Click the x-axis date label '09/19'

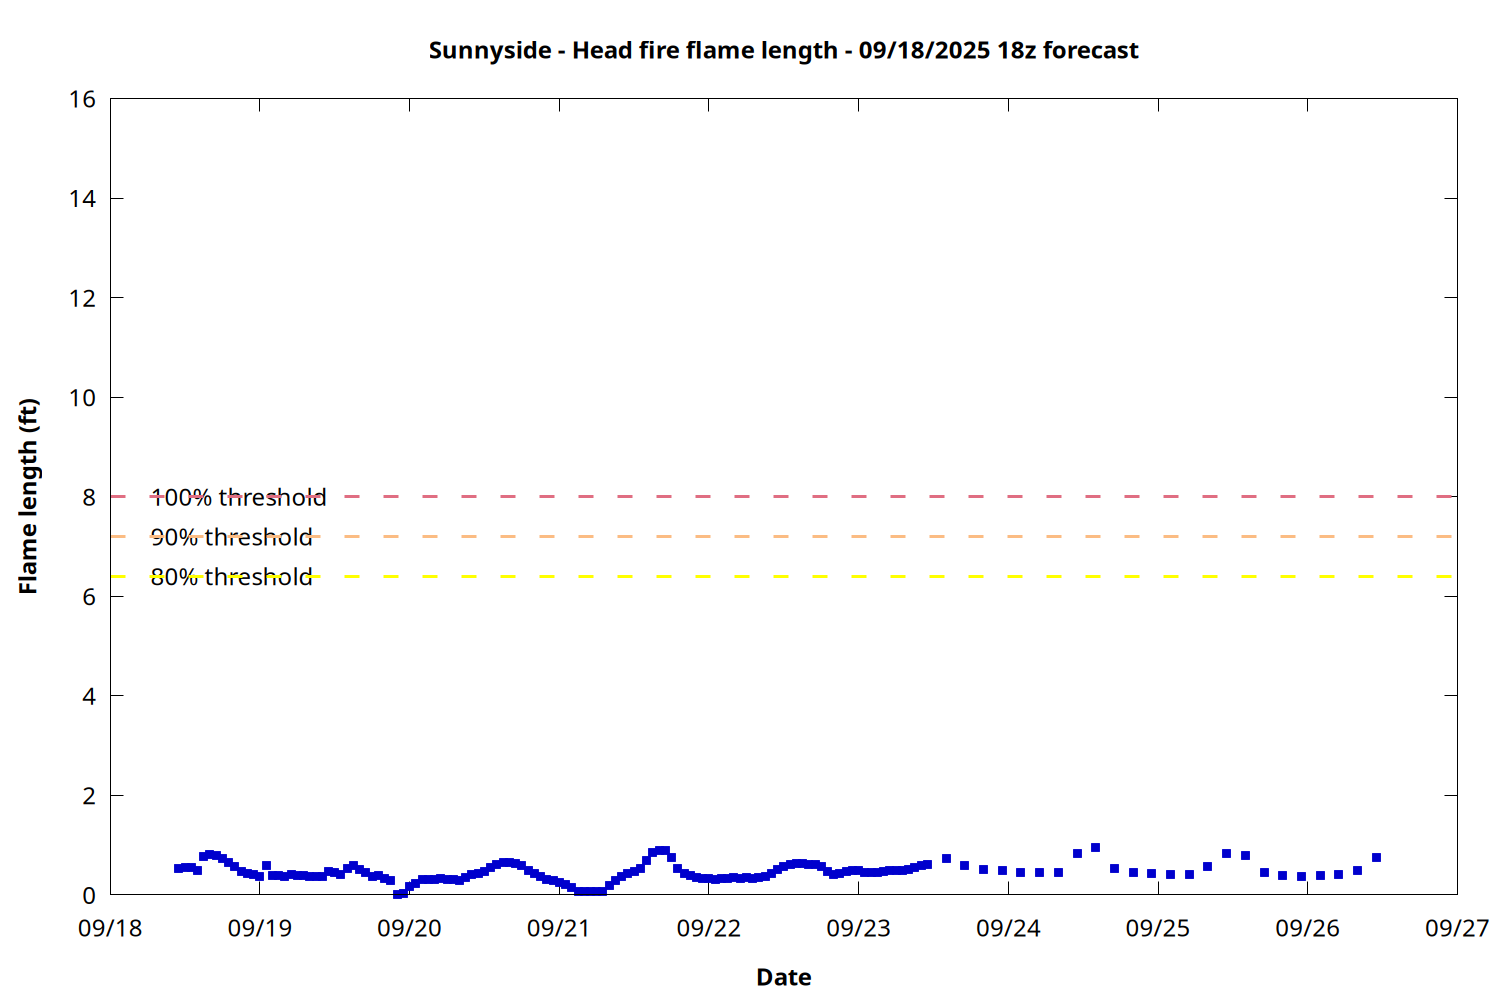tap(260, 928)
